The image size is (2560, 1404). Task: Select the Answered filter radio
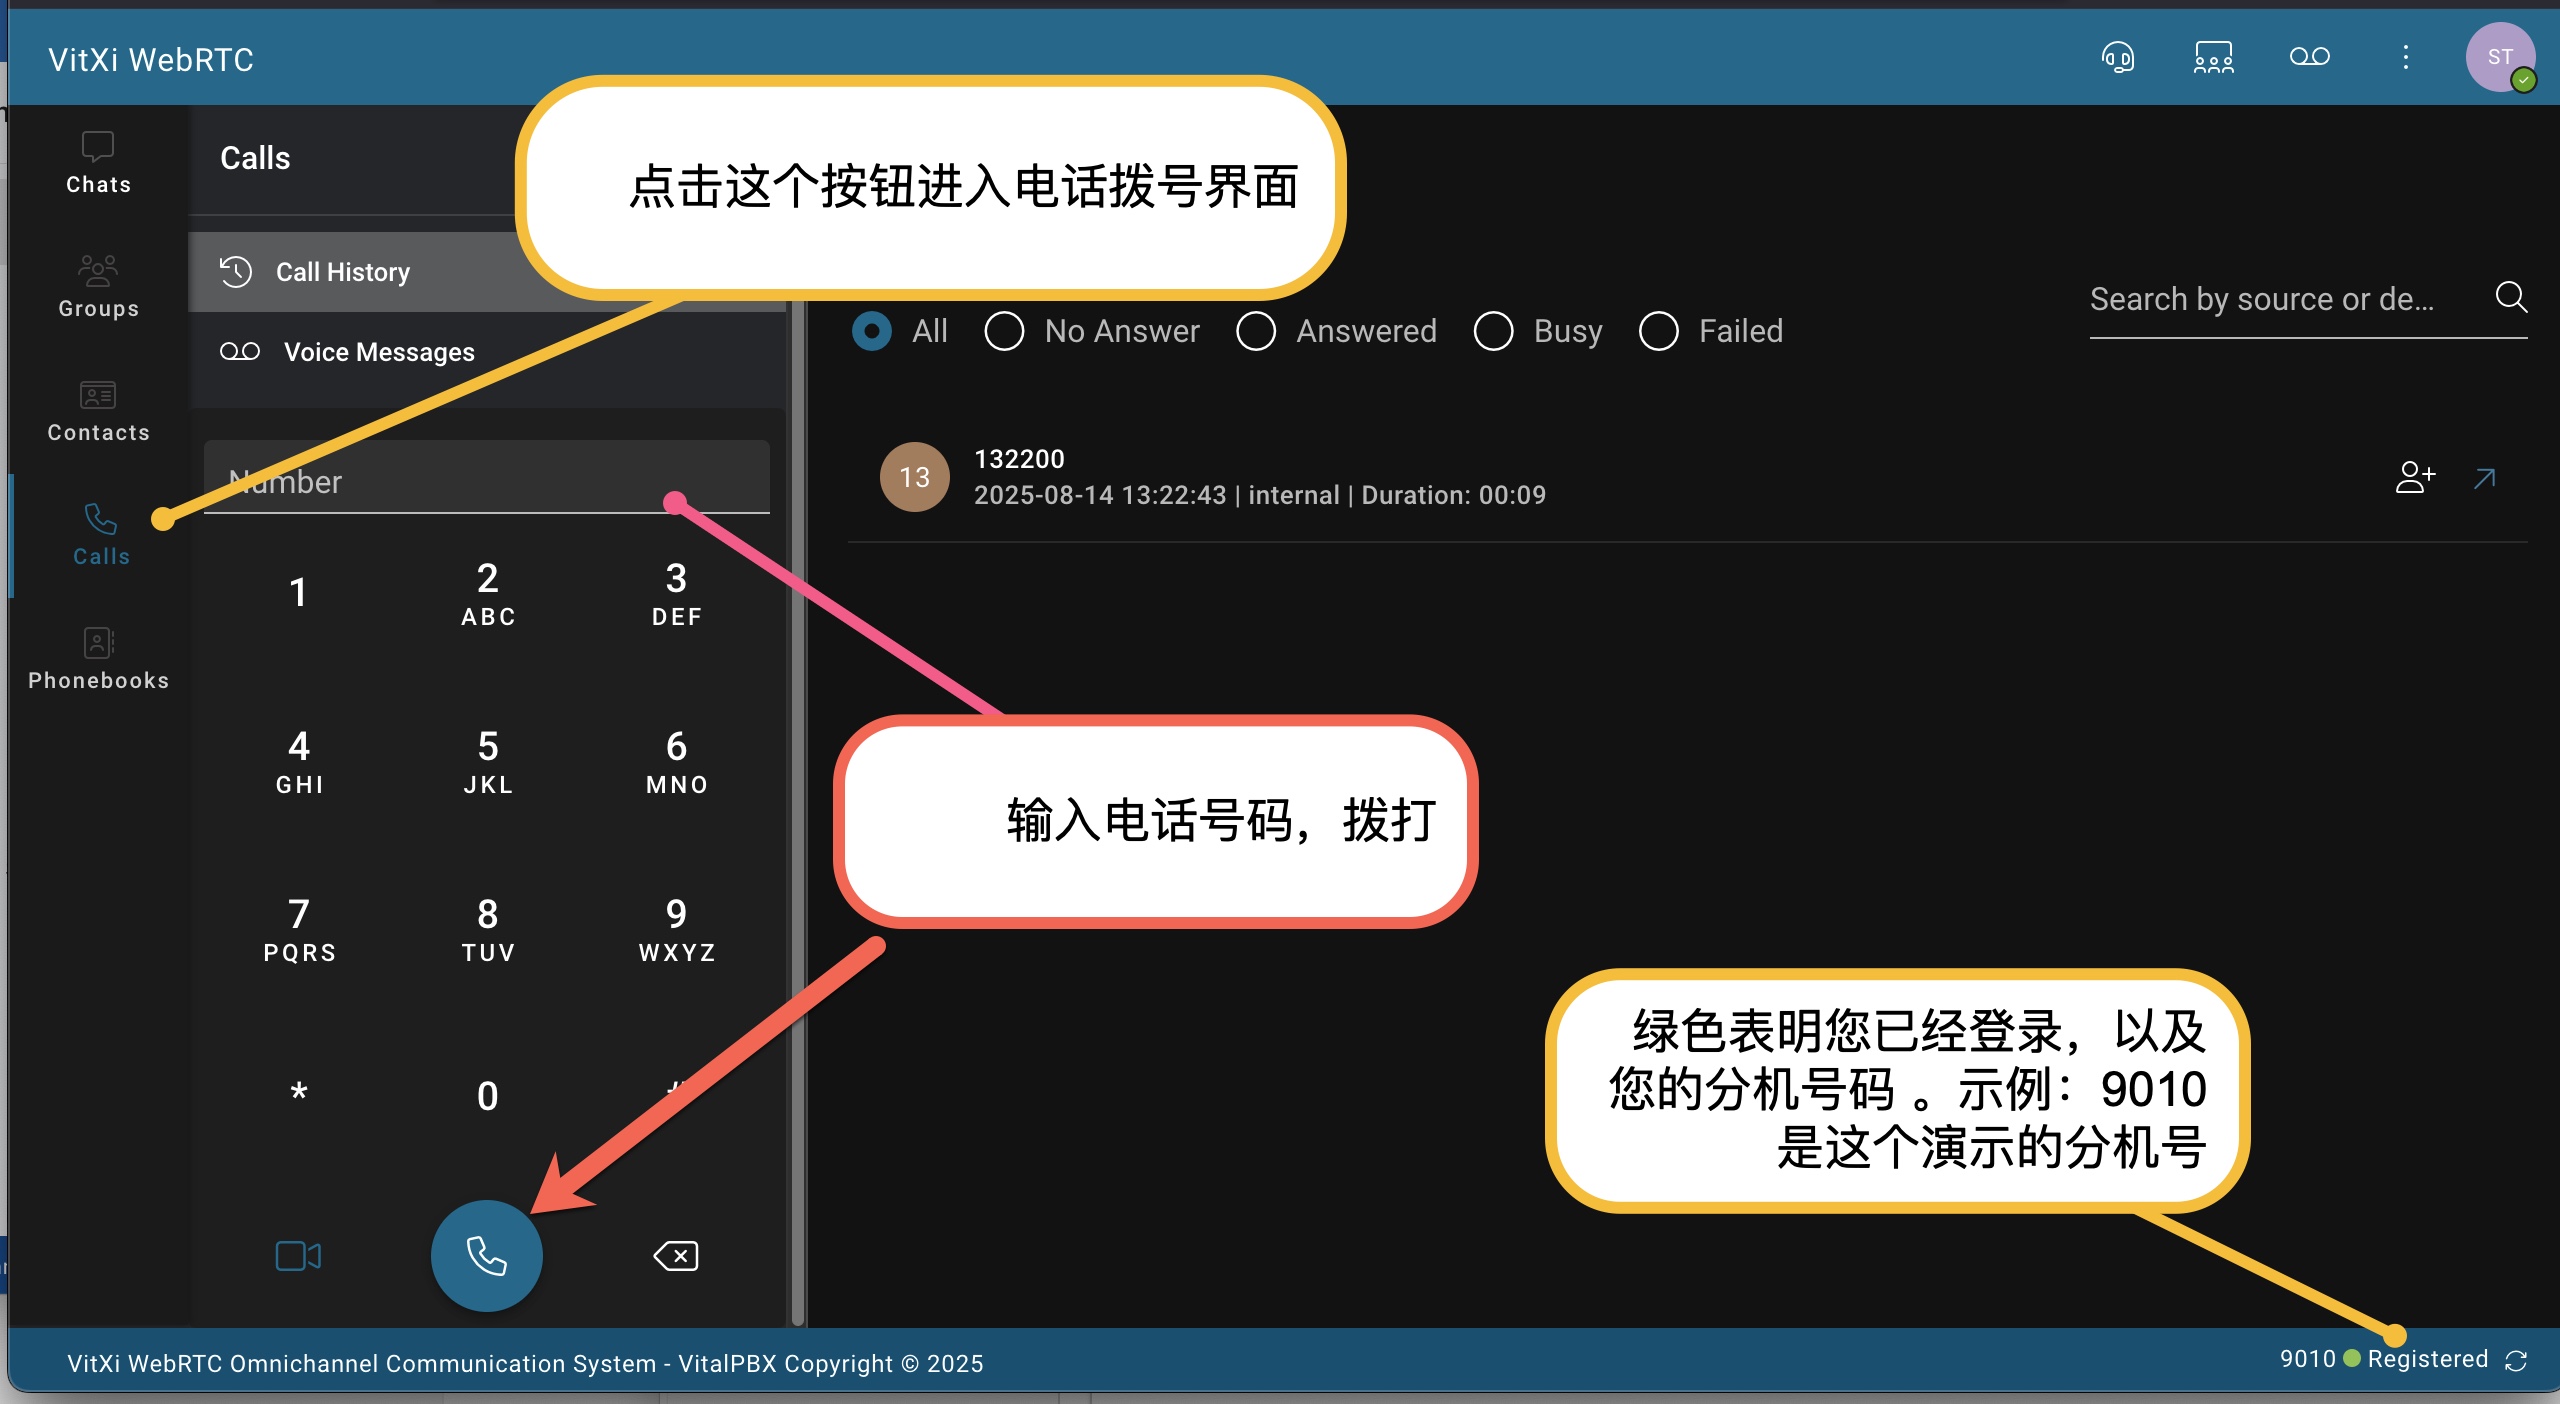(1256, 331)
